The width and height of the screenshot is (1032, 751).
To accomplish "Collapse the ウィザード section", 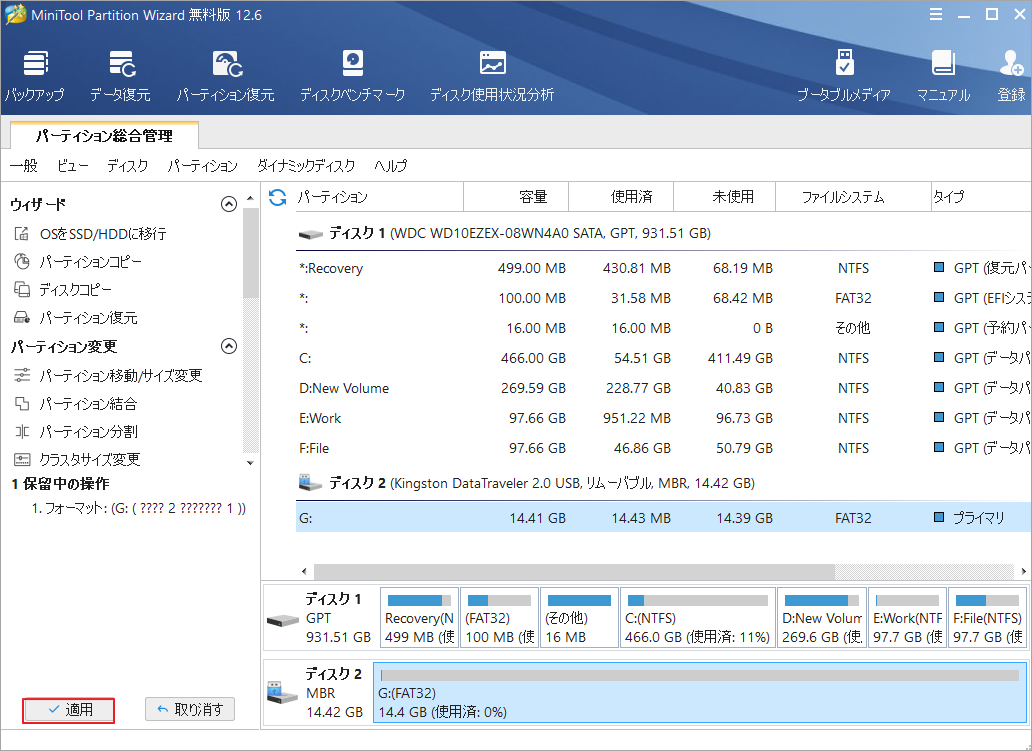I will click(228, 204).
